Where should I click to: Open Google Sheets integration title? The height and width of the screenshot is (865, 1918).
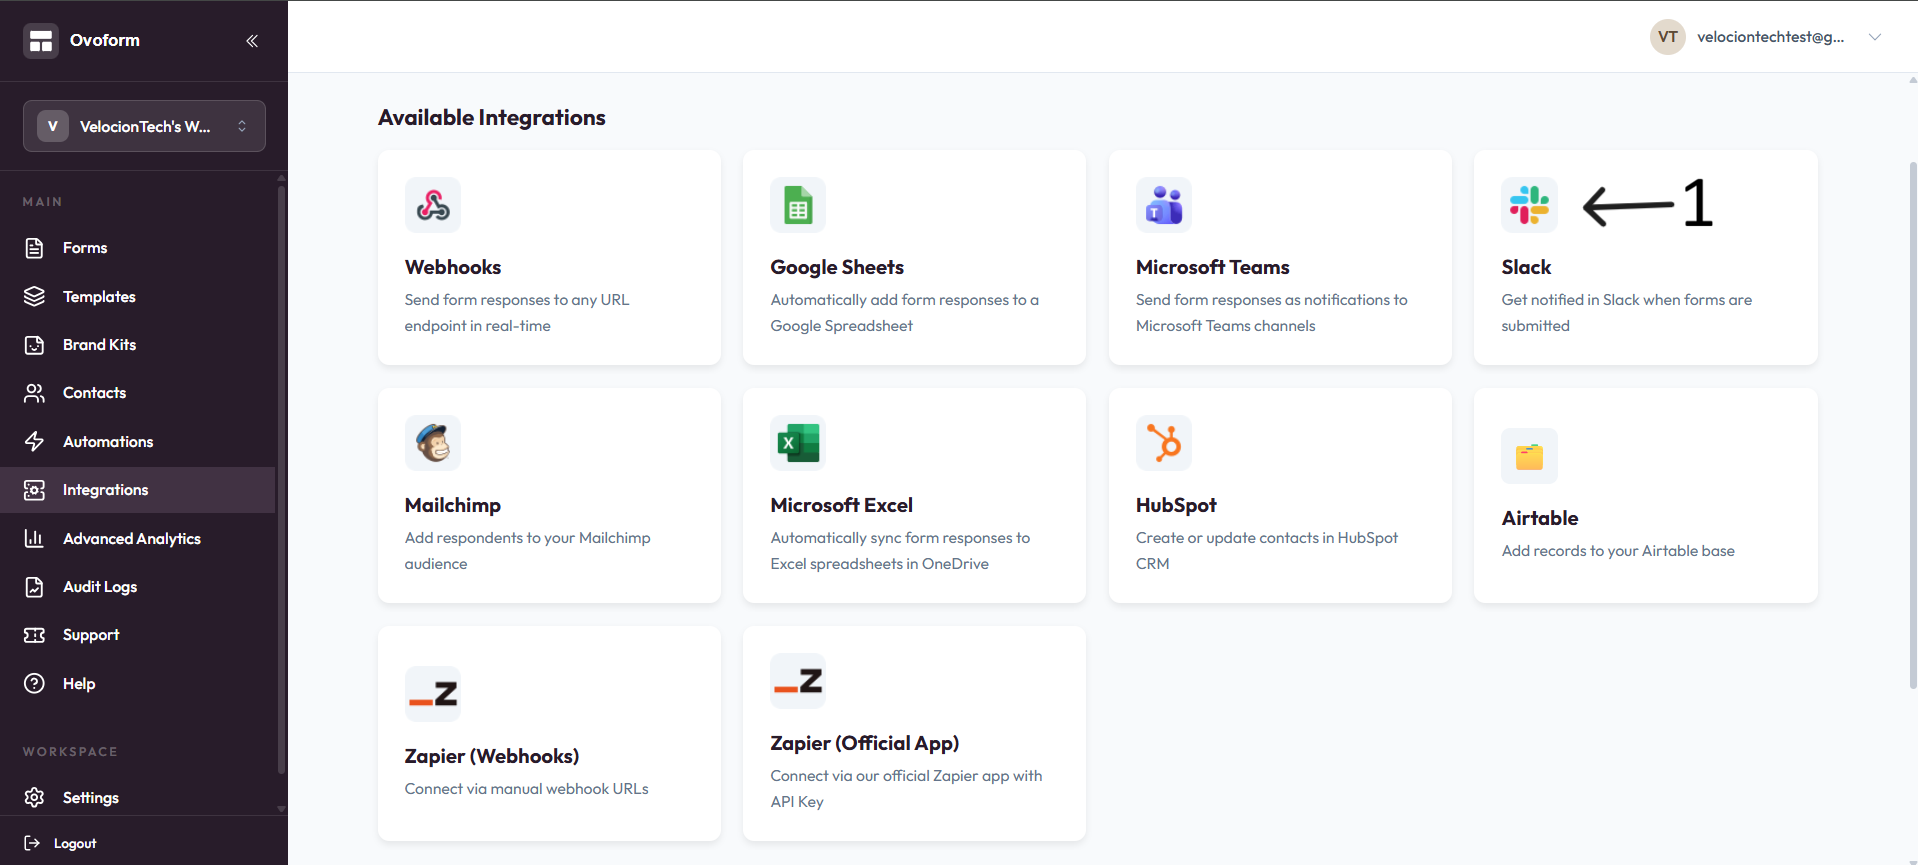[x=837, y=267]
